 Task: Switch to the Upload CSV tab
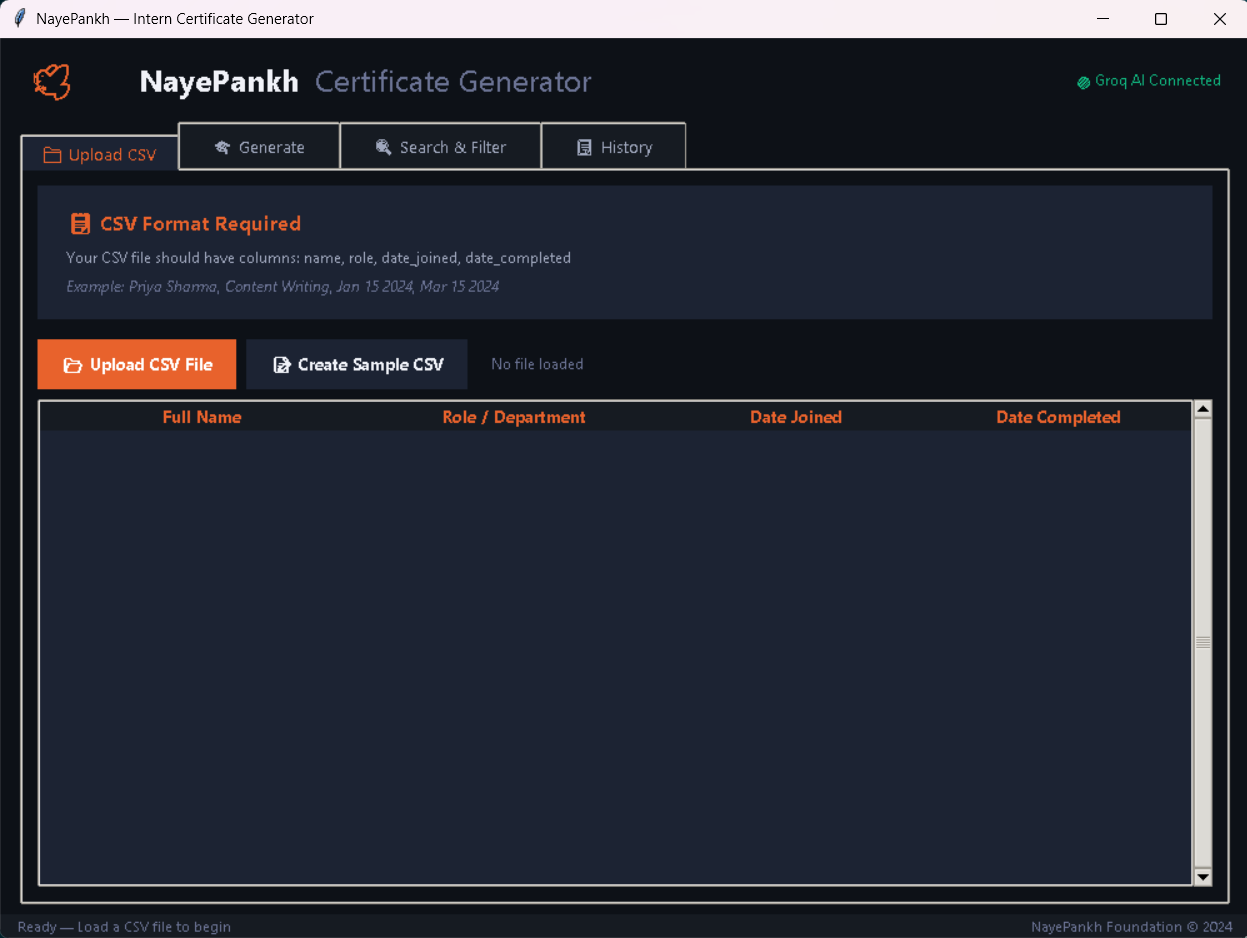[x=100, y=154]
